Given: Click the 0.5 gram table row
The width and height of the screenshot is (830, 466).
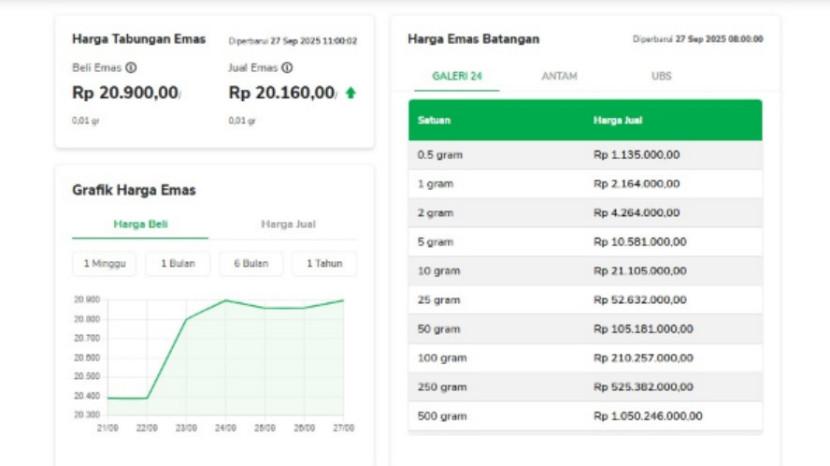Looking at the screenshot, I should point(585,155).
